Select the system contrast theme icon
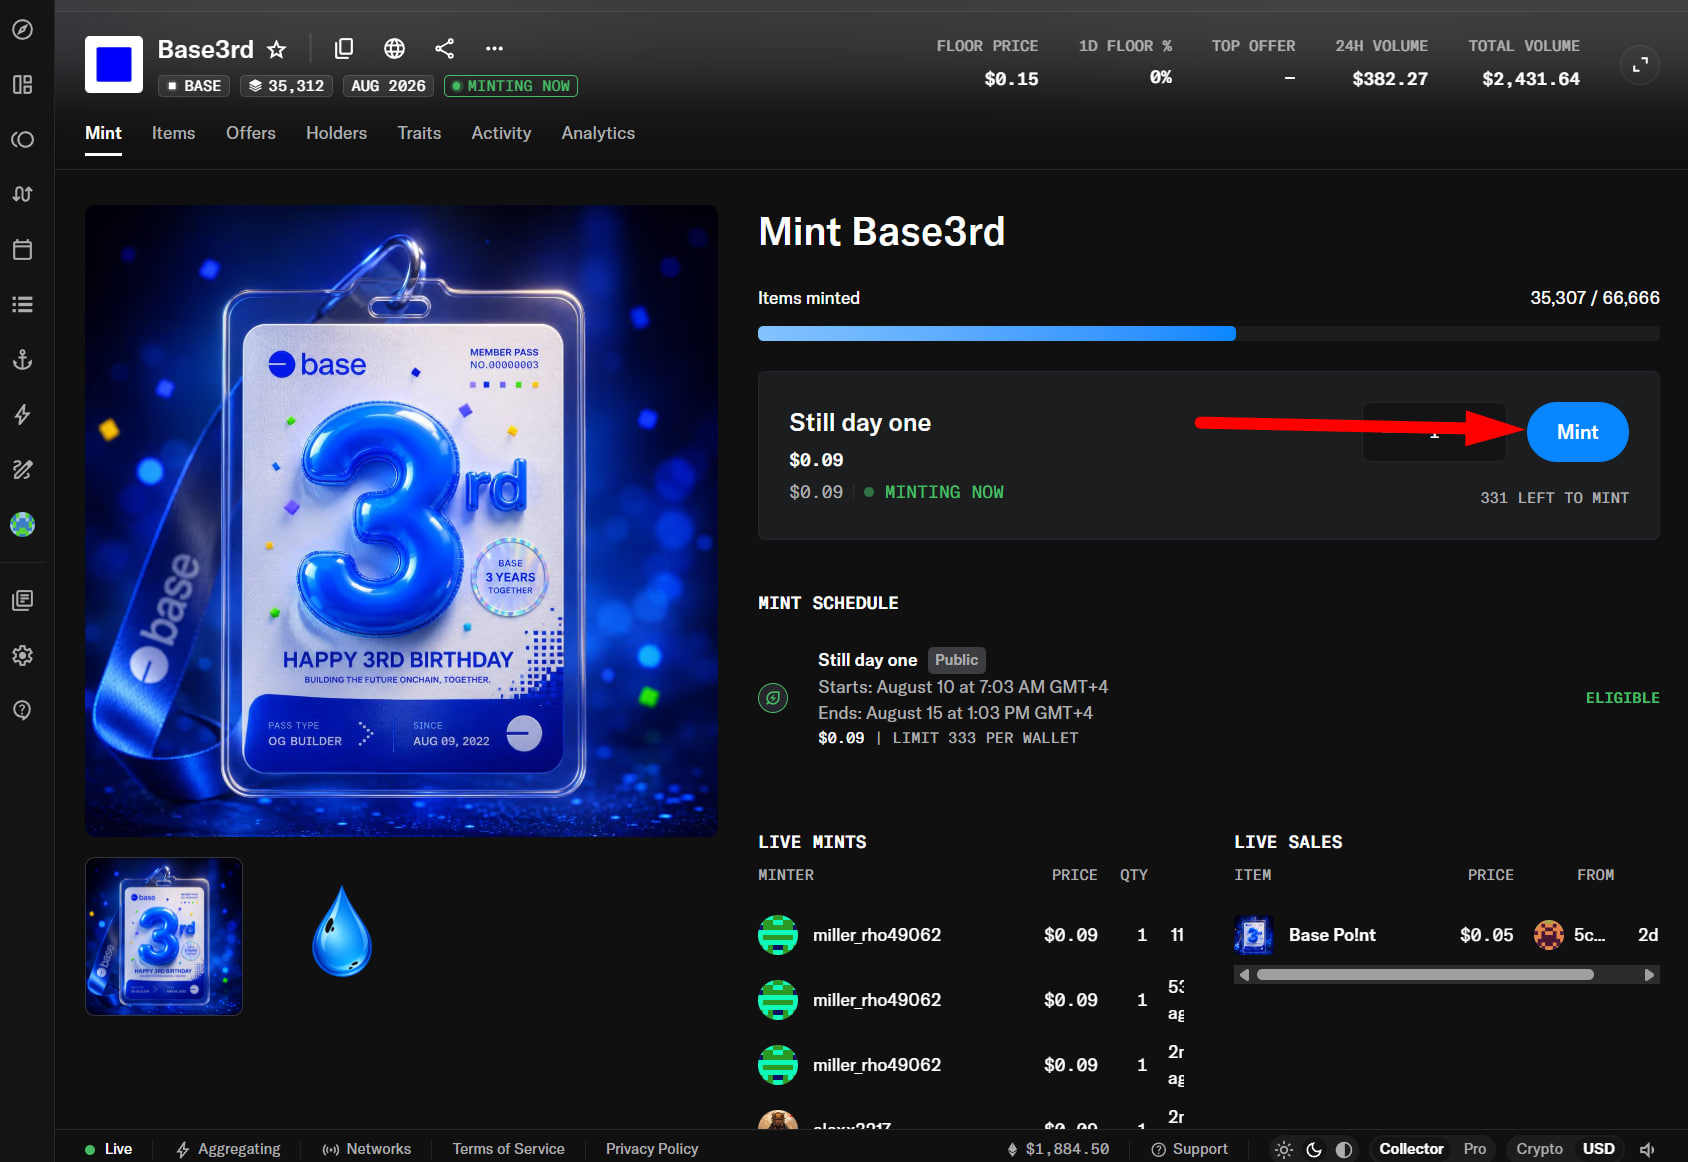The image size is (1688, 1162). pyautogui.click(x=1344, y=1150)
